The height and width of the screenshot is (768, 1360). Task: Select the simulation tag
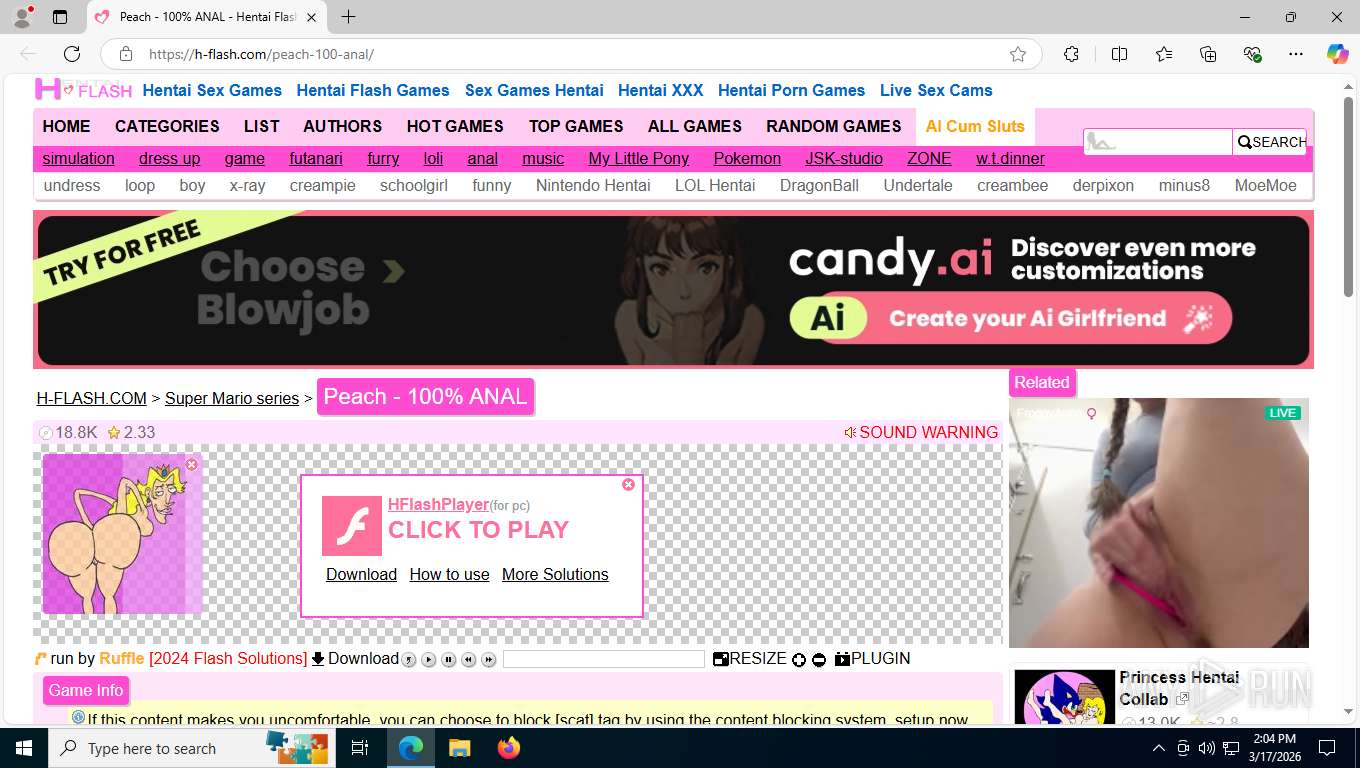click(78, 158)
